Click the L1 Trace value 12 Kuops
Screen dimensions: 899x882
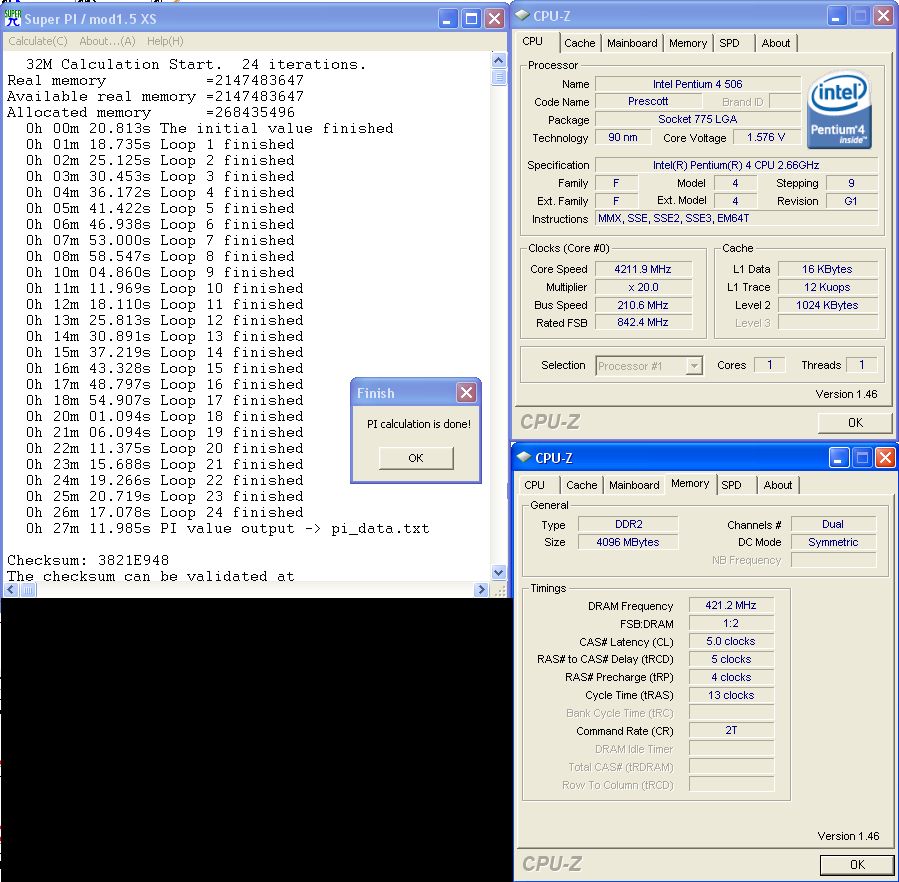pos(827,287)
